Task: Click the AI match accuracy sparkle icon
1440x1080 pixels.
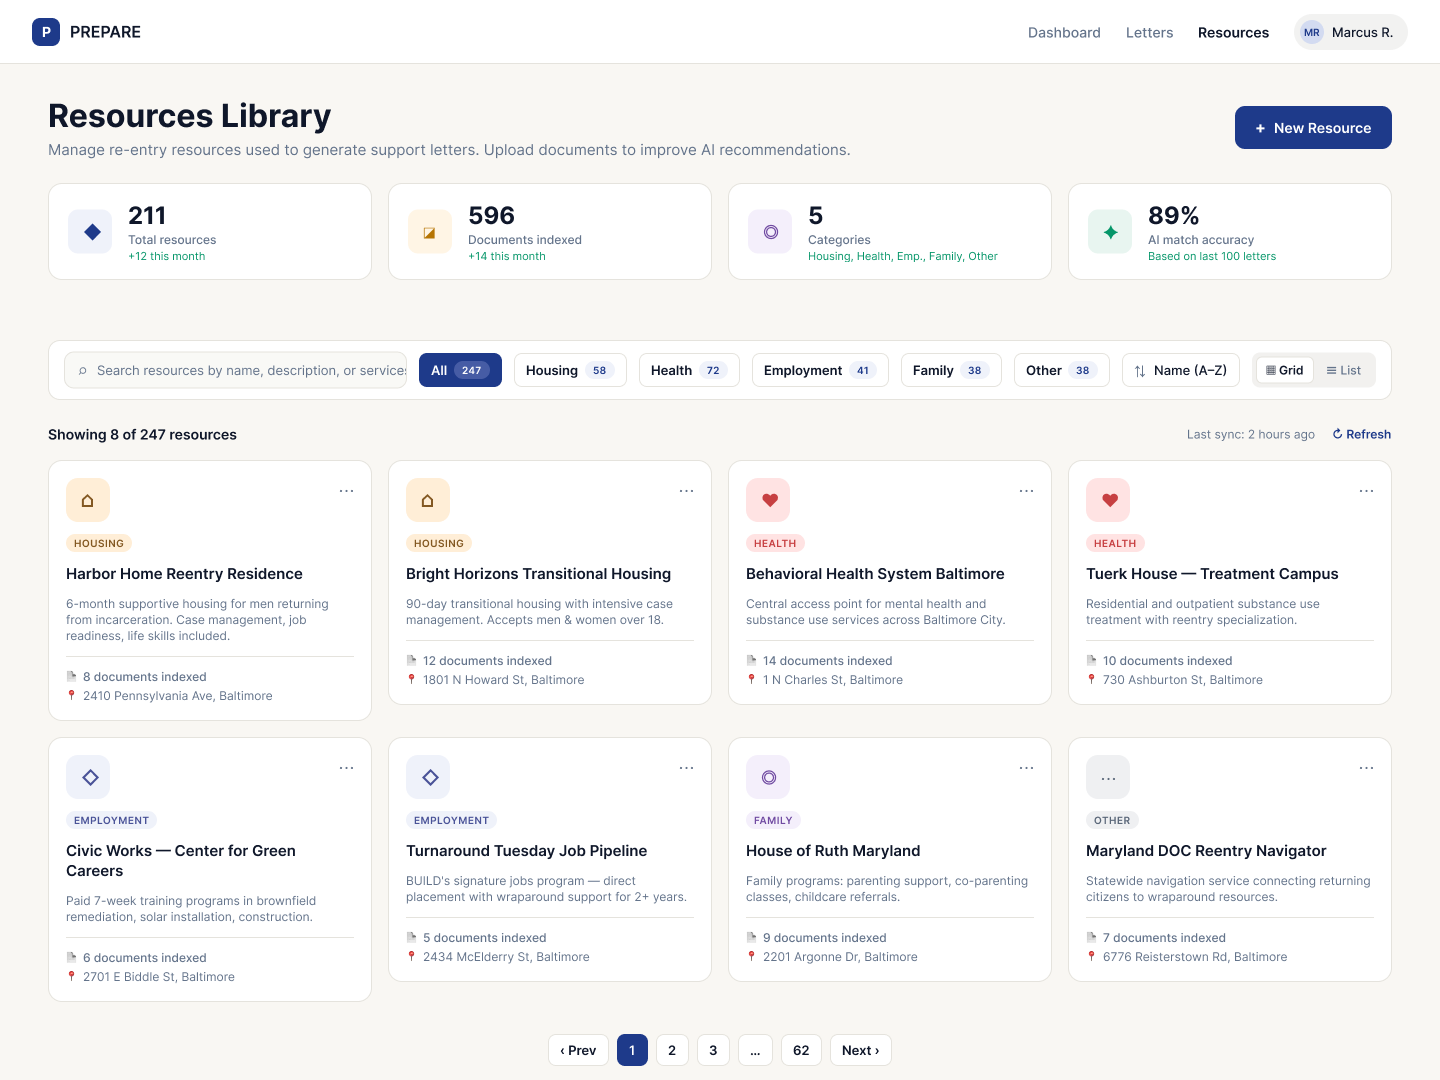Action: coord(1110,232)
